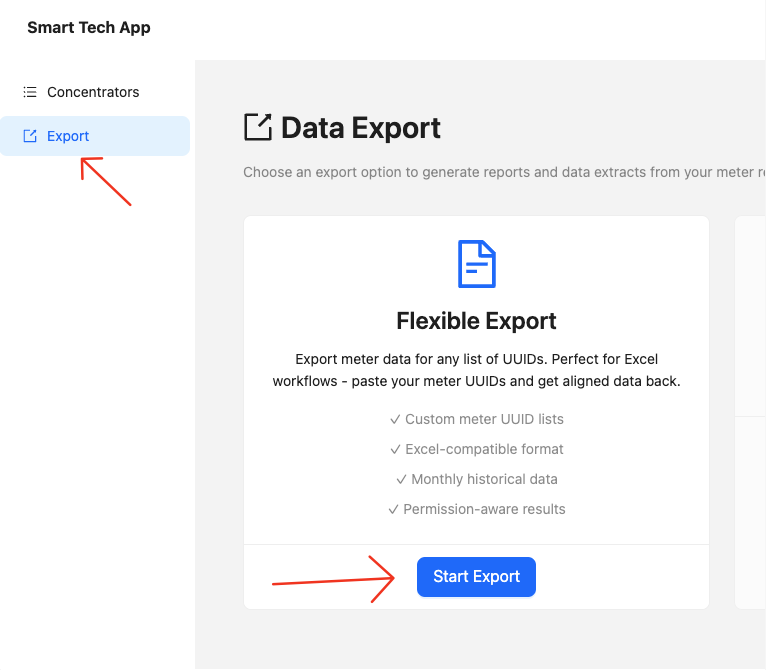Select the 'Excel-compatible format' feature text
Screen dimensions: 766x670
coord(484,449)
